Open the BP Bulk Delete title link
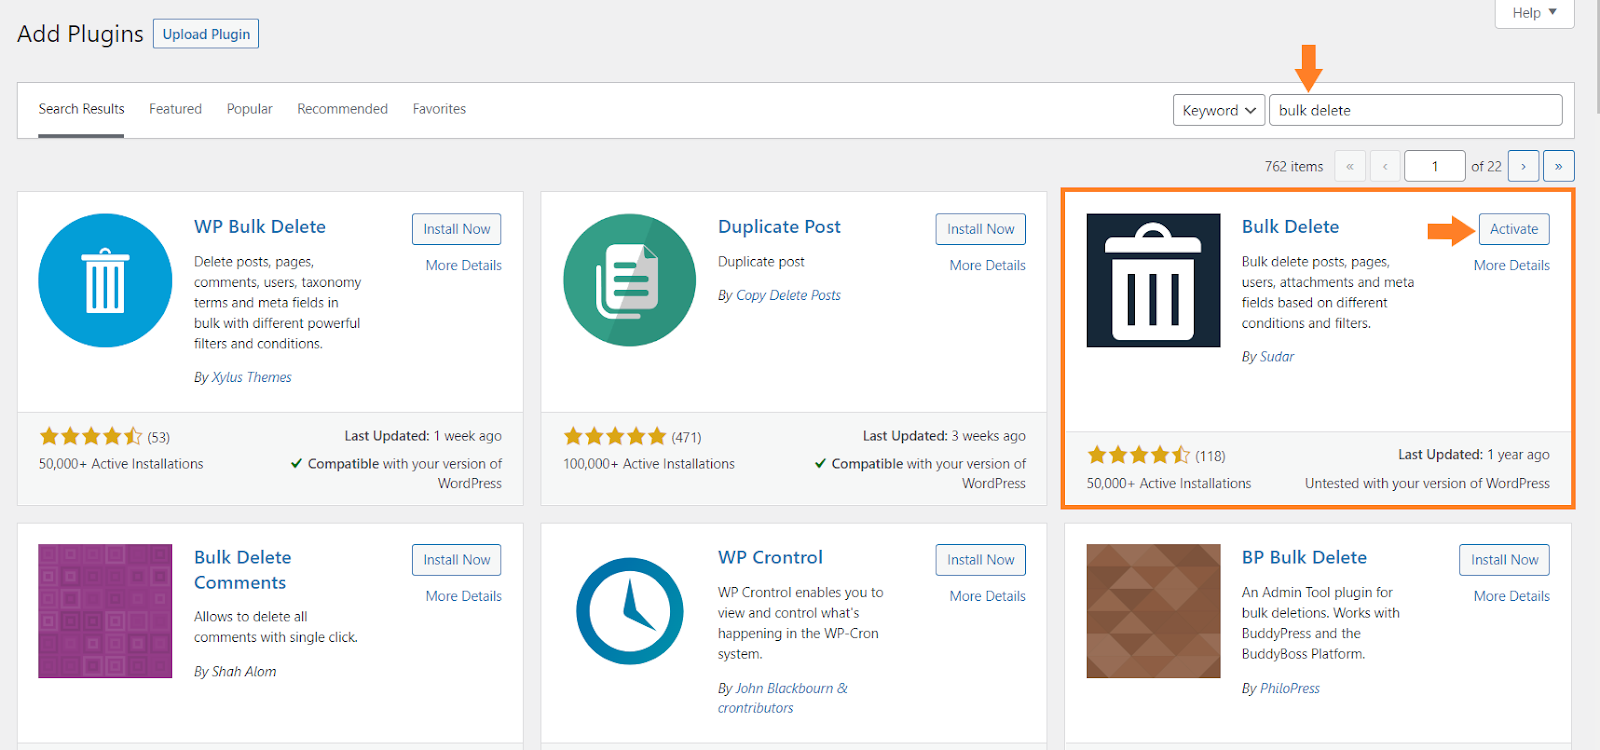The height and width of the screenshot is (750, 1600). (1304, 557)
